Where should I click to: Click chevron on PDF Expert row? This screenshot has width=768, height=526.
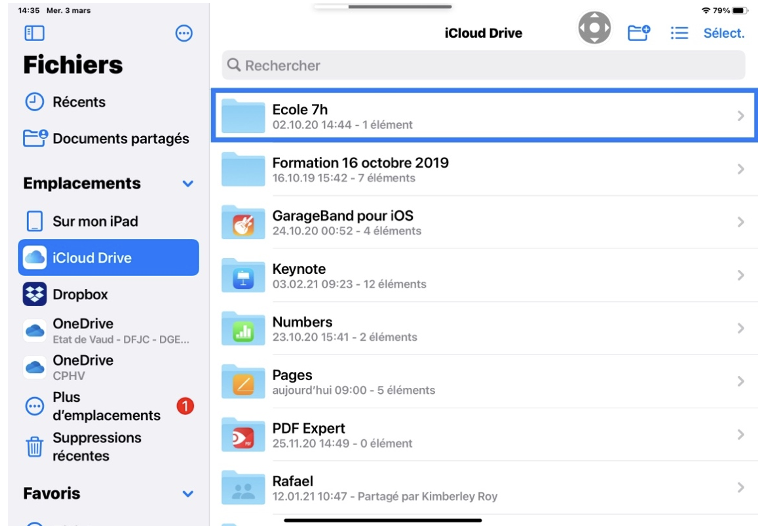[741, 435]
